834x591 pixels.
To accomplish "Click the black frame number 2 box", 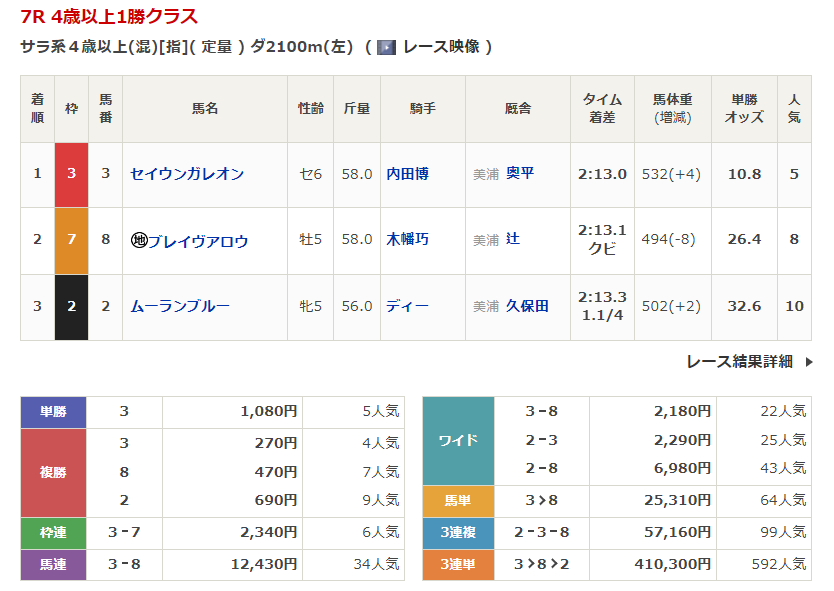I will [71, 306].
